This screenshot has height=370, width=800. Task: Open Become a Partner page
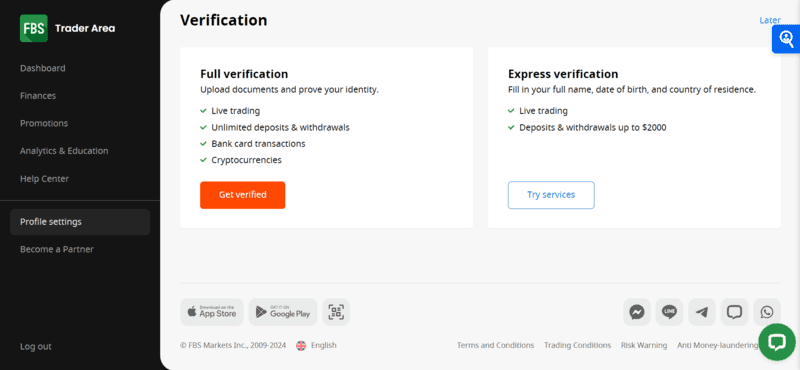(x=57, y=249)
